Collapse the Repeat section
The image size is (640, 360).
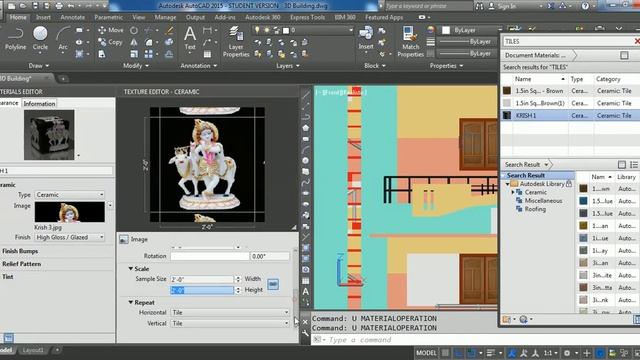pyautogui.click(x=131, y=302)
